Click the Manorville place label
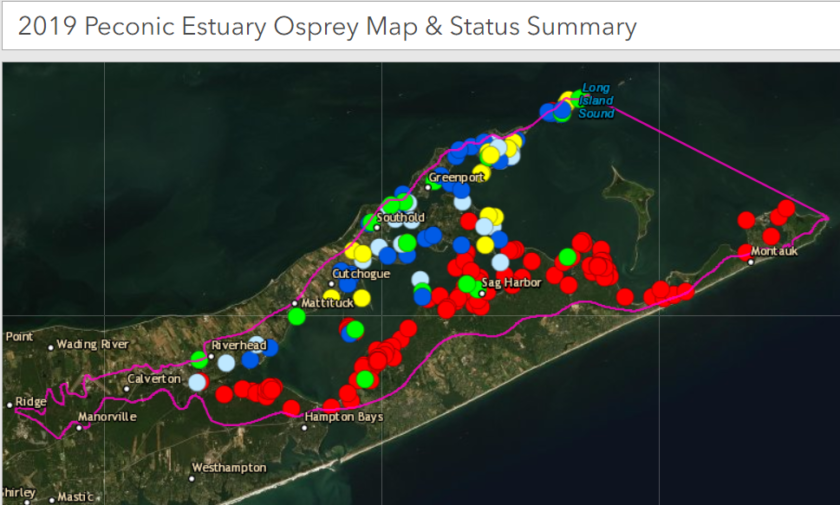The height and width of the screenshot is (505, 840). [x=107, y=416]
